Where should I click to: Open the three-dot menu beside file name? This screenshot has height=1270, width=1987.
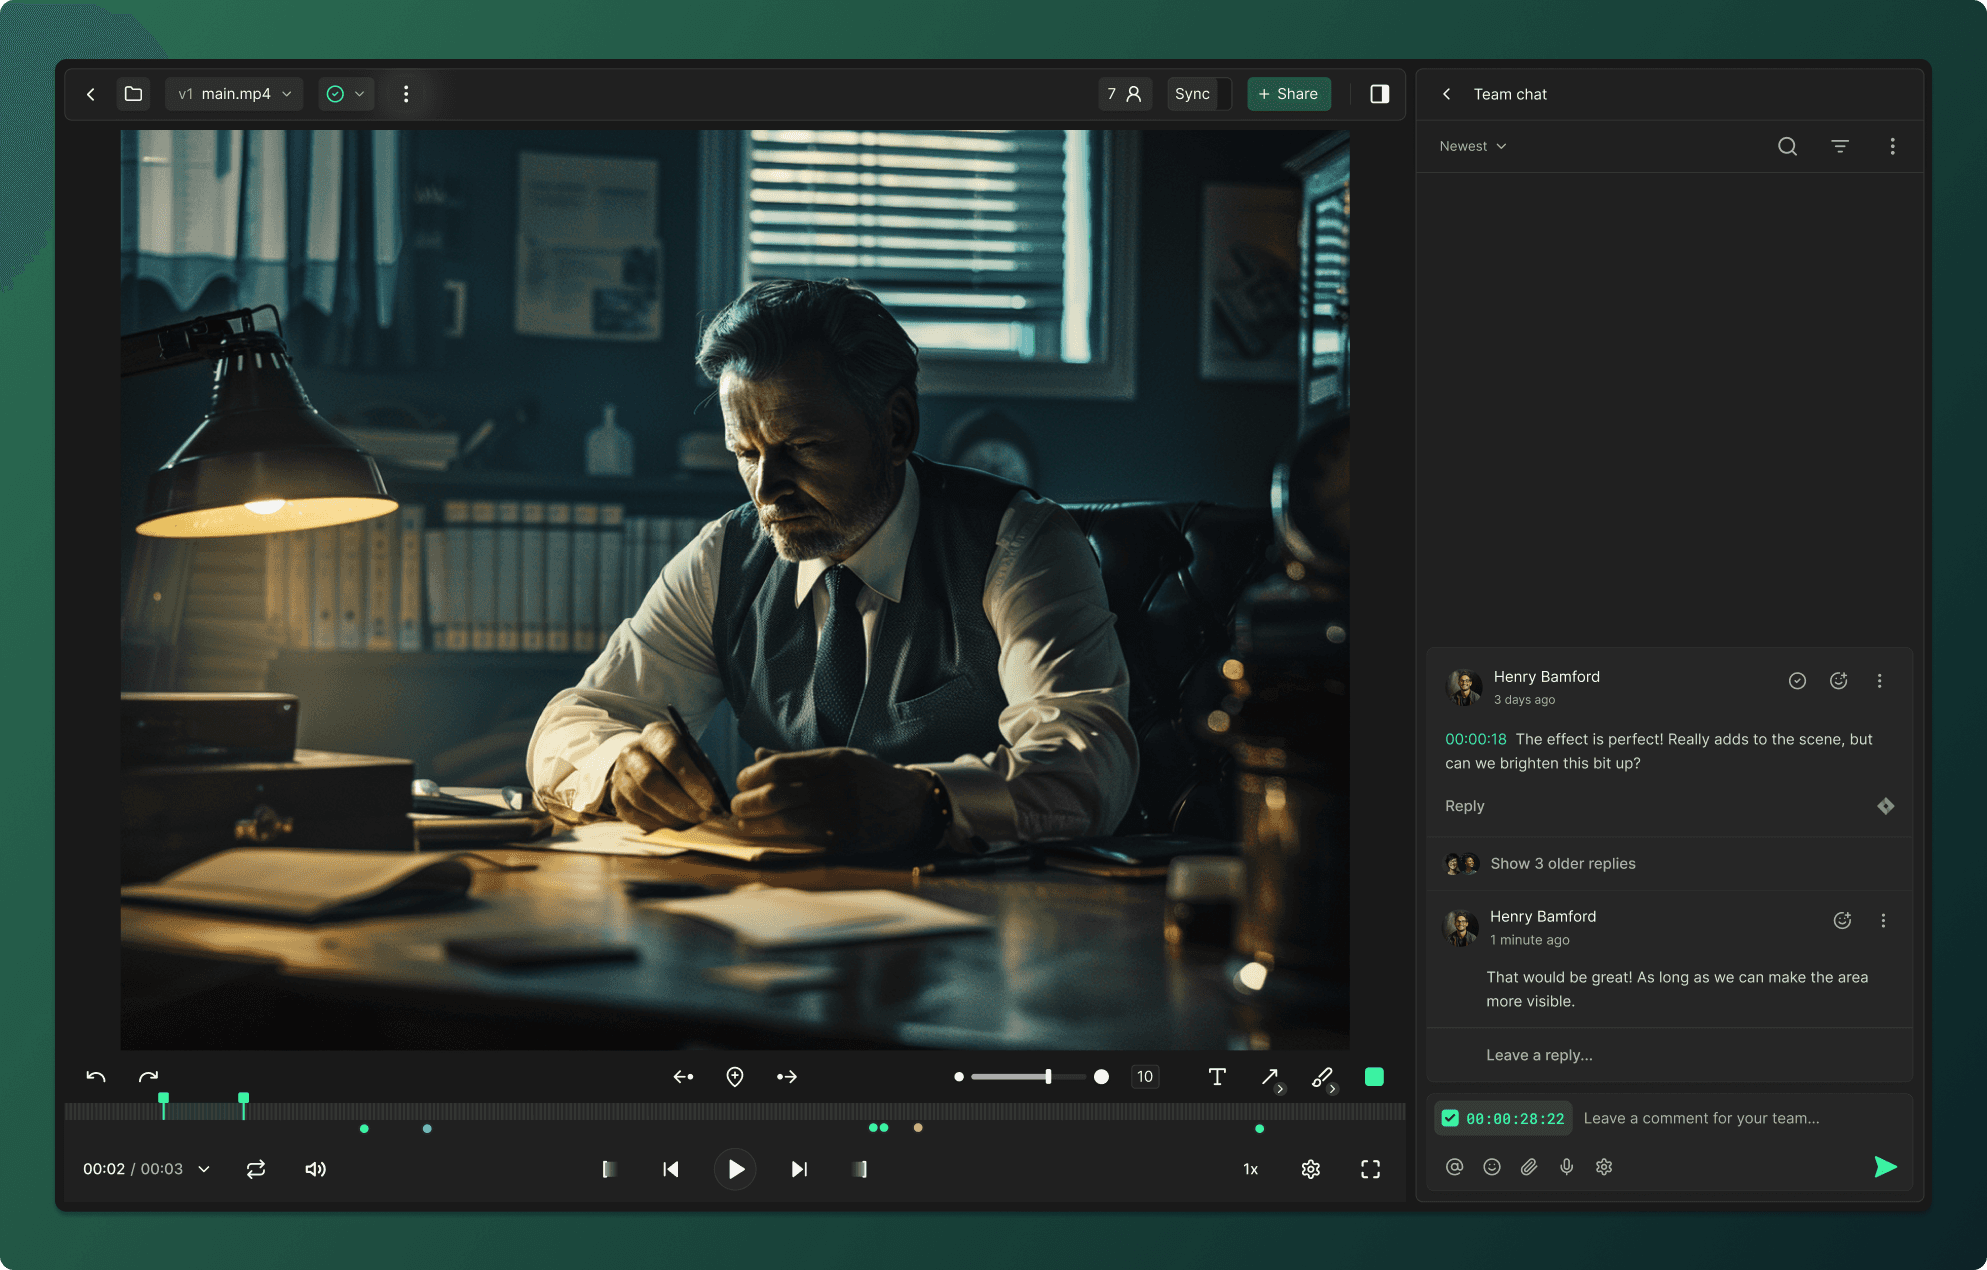click(x=406, y=94)
